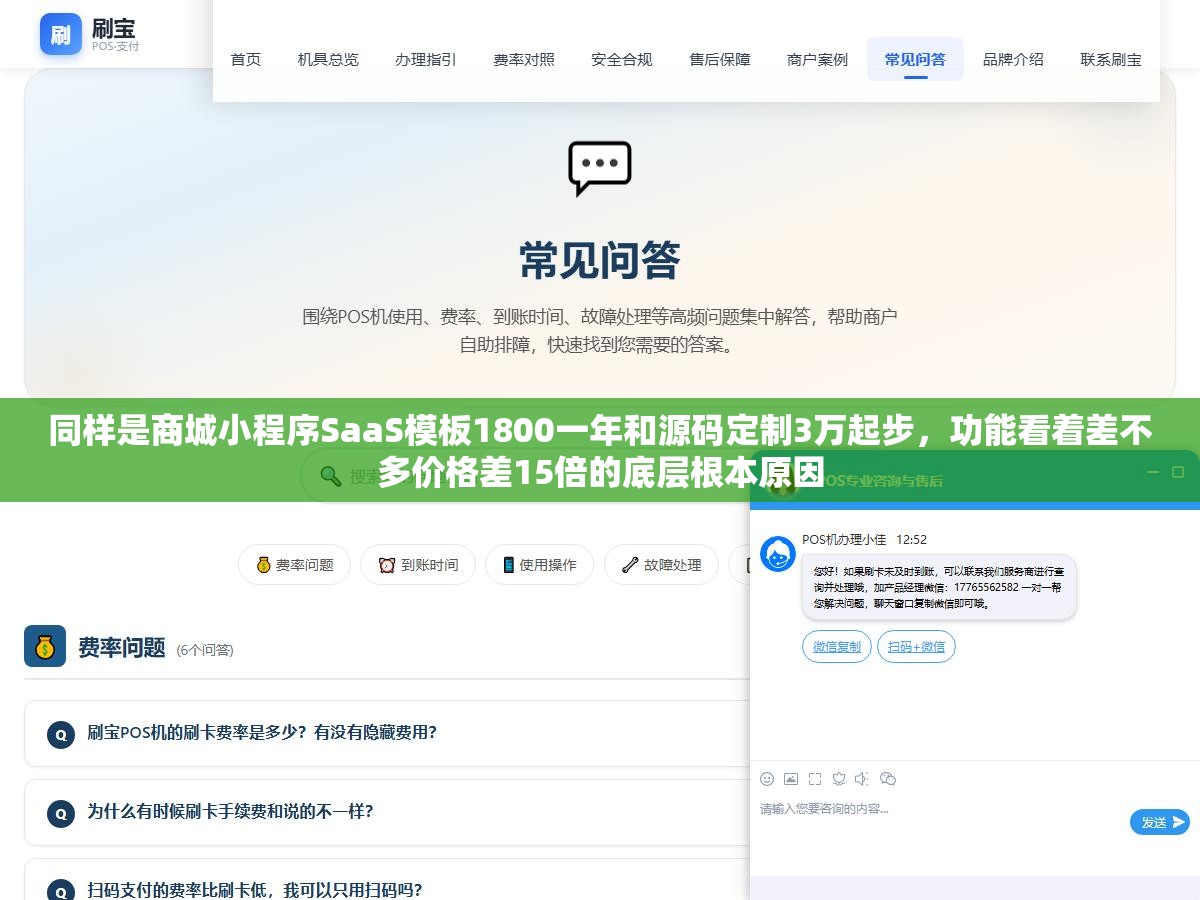Screen dimensions: 1200x900
Task: Open emoji picker in chat toolbar
Action: coord(767,779)
